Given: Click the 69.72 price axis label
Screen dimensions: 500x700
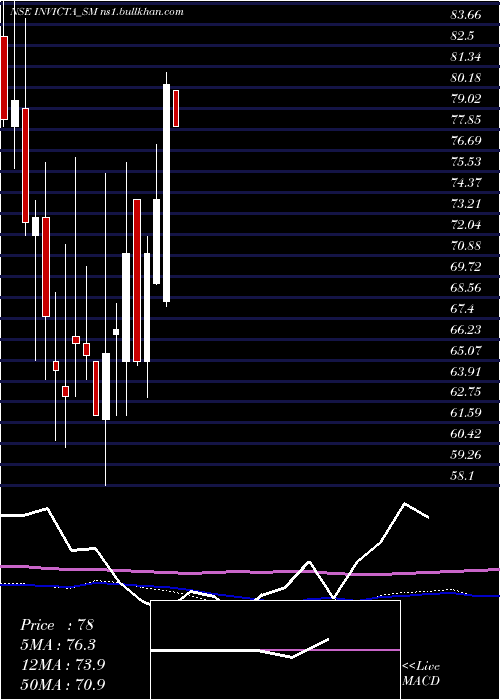Looking at the screenshot, I should click(x=466, y=267).
